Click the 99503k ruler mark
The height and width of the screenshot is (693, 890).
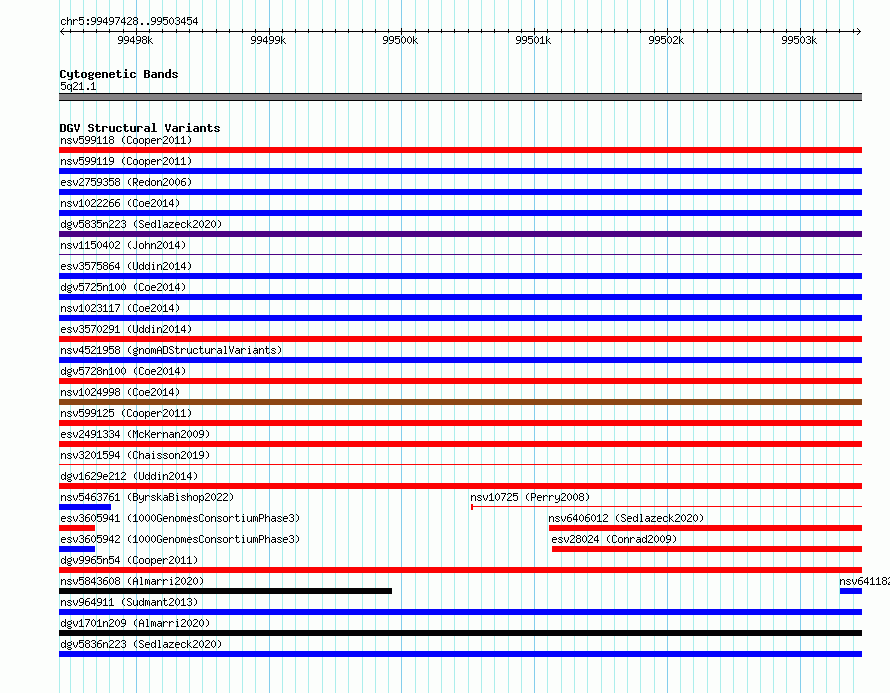click(799, 40)
